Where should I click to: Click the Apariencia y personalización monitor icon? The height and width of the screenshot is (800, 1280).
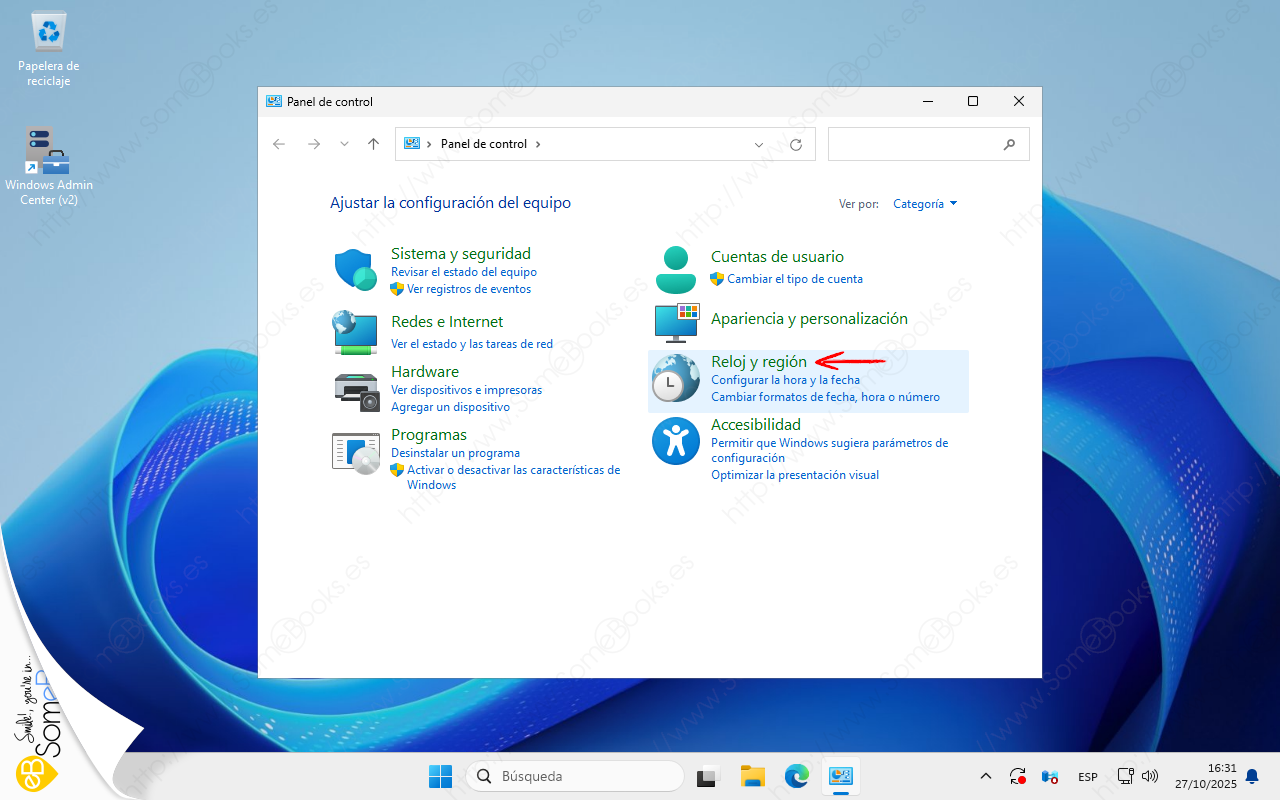point(676,323)
